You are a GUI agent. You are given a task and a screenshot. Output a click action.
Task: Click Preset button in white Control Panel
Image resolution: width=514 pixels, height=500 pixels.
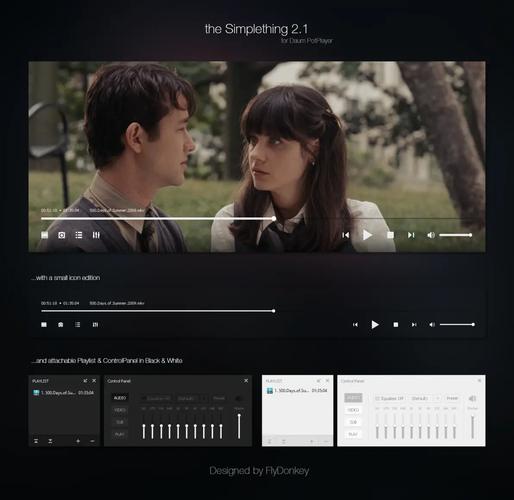pos(452,398)
